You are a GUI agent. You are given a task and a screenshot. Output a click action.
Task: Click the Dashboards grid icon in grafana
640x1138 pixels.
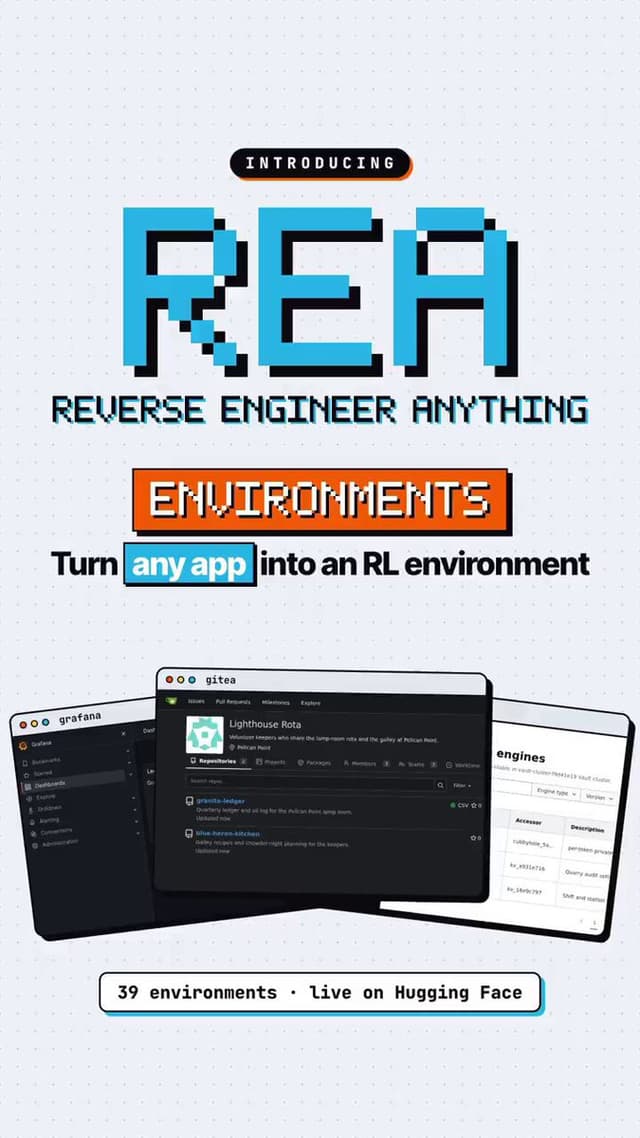click(x=28, y=787)
